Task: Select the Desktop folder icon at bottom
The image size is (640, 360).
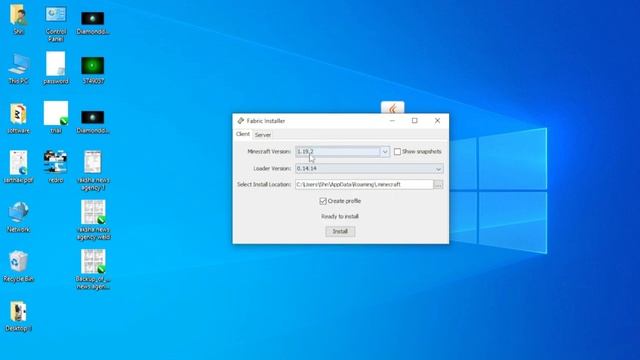Action: [x=18, y=316]
